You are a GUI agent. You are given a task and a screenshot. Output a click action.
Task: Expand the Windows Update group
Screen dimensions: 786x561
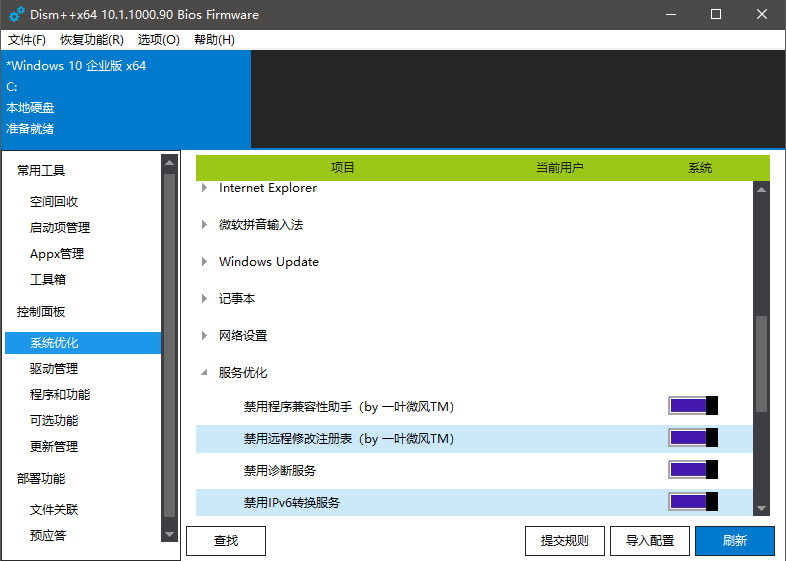click(x=204, y=262)
